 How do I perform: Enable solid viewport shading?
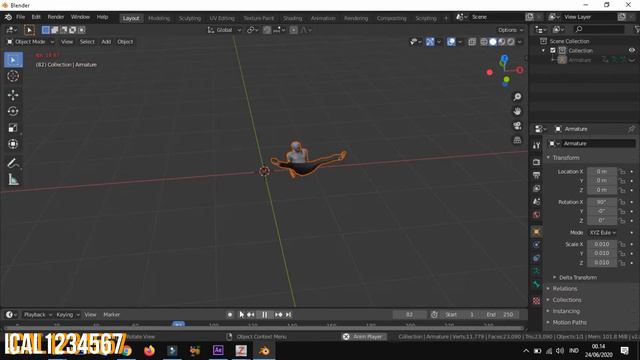[493, 42]
